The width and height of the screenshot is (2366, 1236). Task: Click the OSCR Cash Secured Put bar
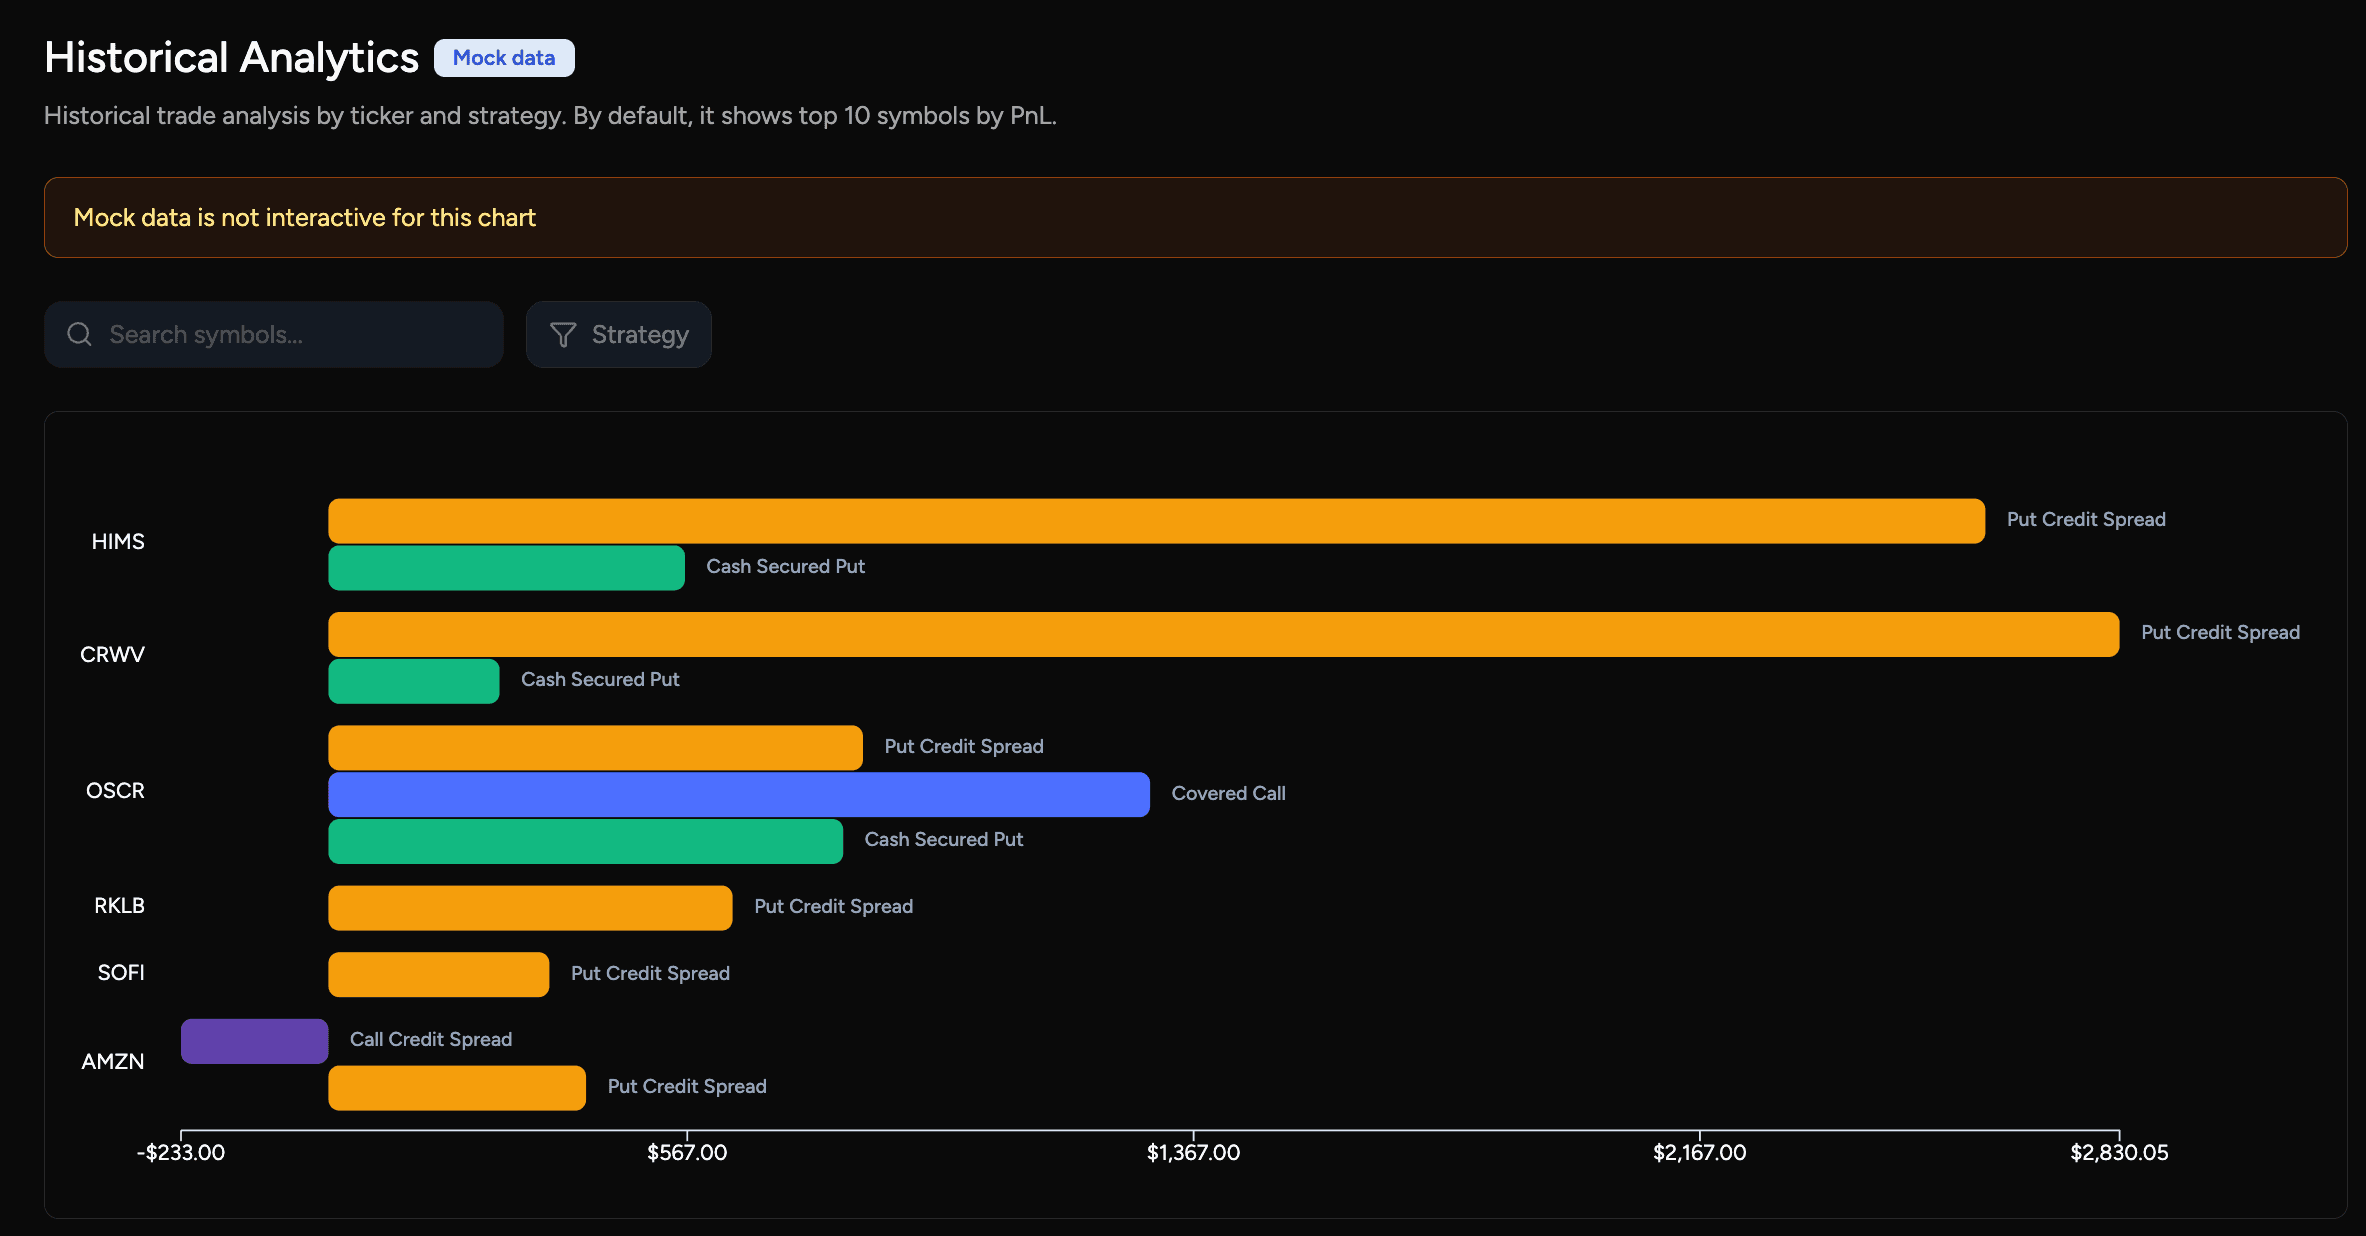click(585, 841)
